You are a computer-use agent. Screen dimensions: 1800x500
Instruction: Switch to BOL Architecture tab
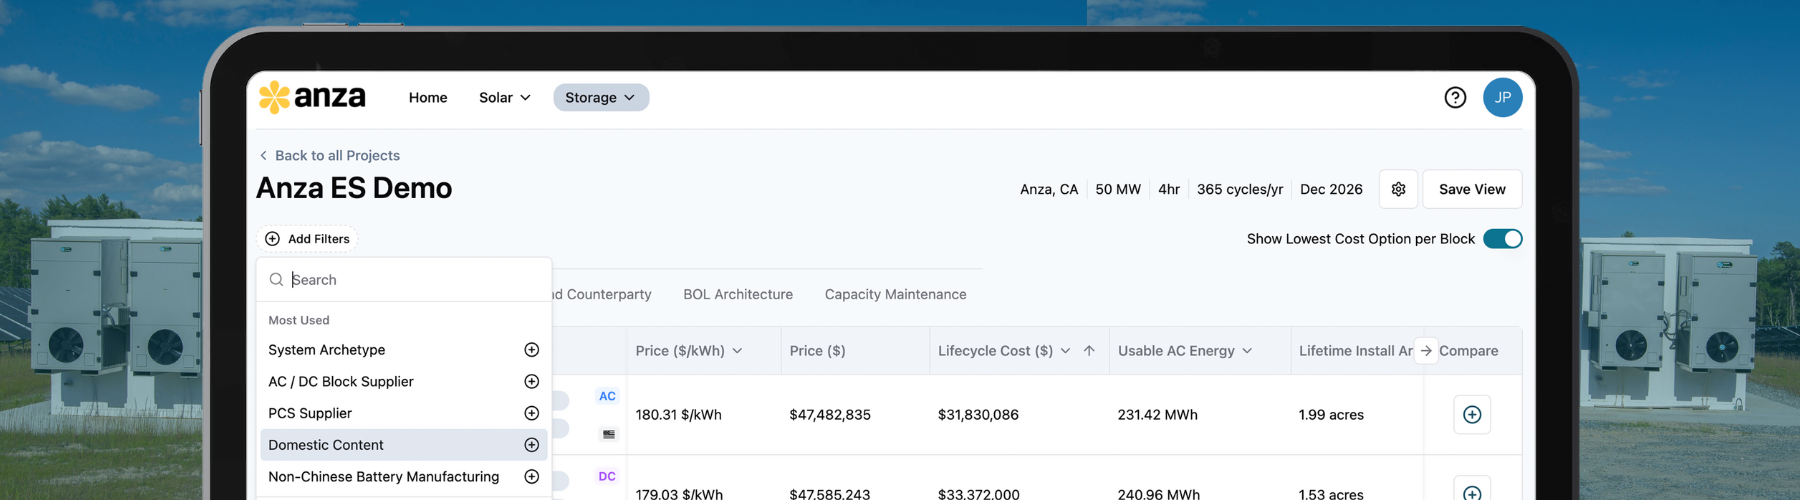738,294
